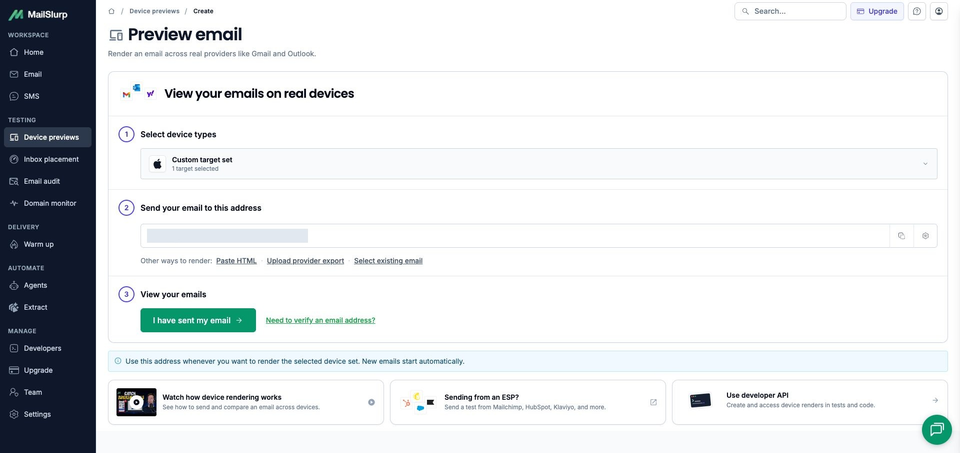Expand the Custom target set dropdown
The image size is (960, 453).
pos(539,163)
